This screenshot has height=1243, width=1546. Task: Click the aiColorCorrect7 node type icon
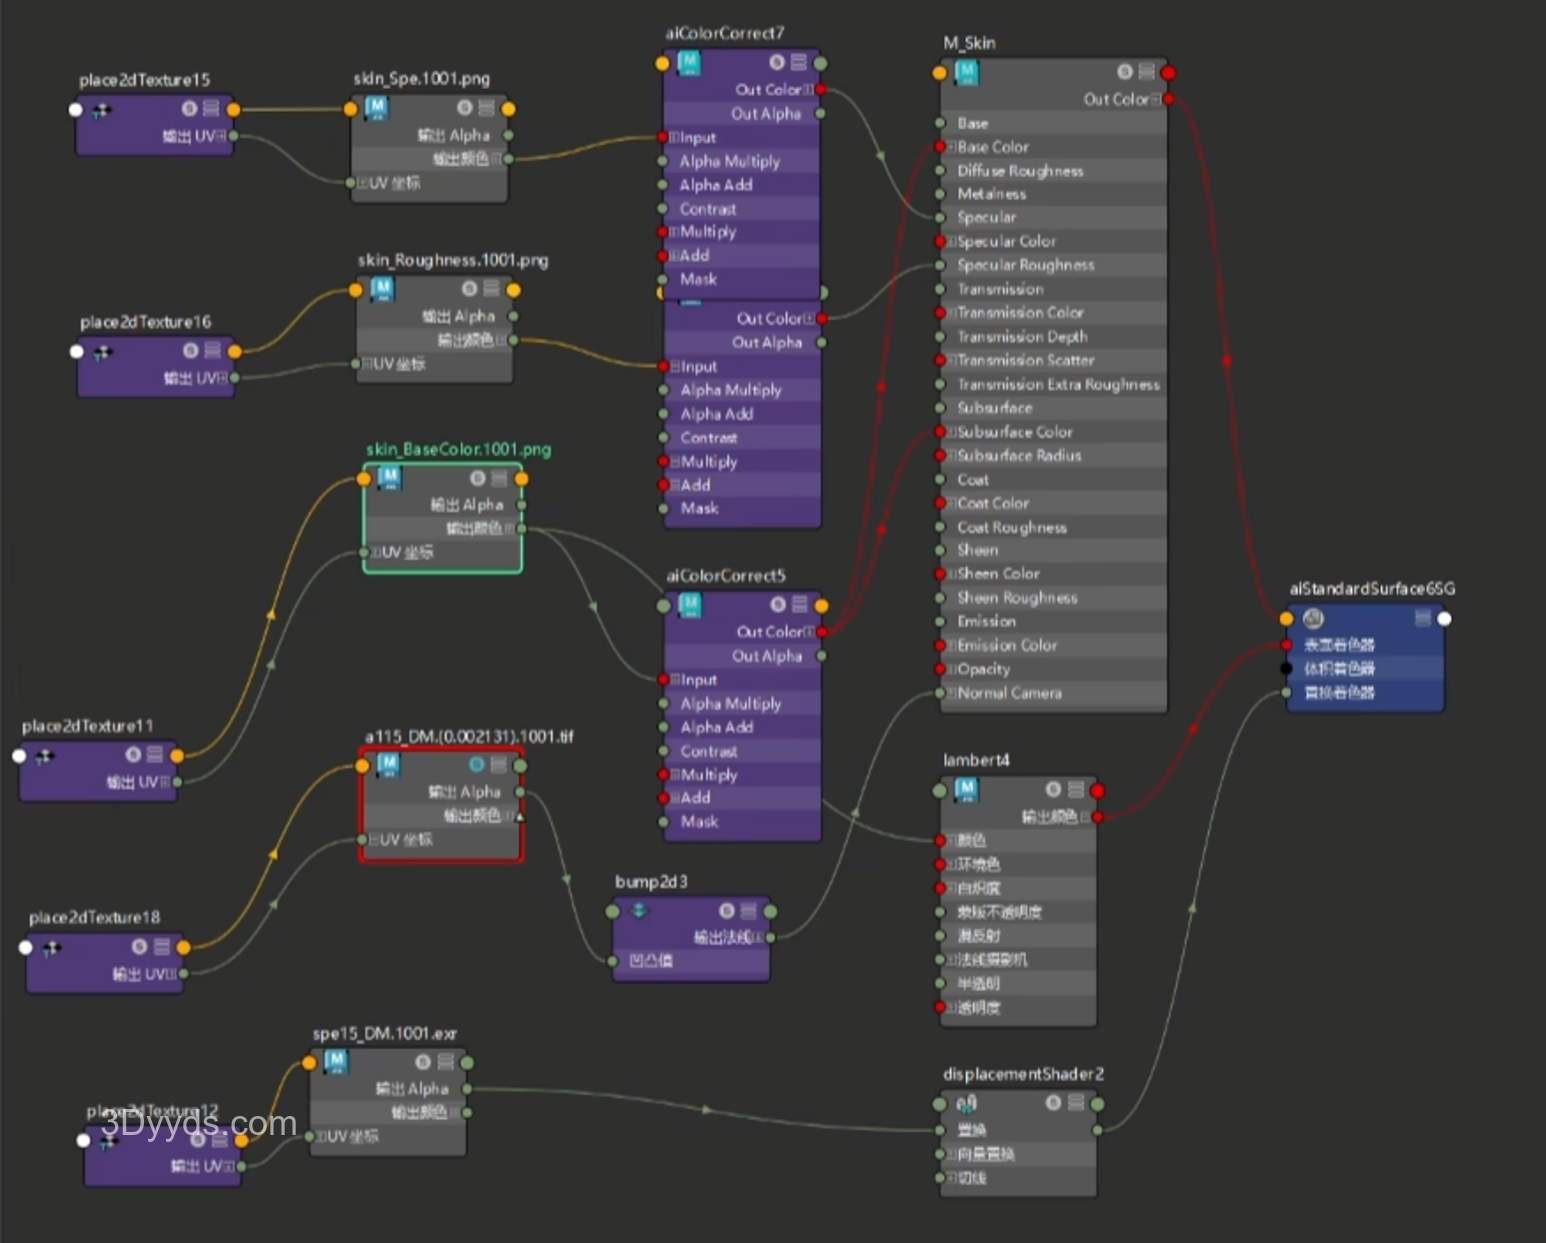pos(689,63)
